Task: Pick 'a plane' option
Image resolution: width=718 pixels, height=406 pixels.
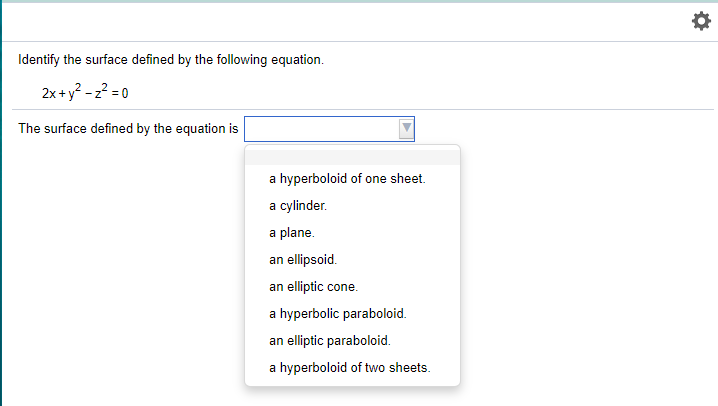Action: 292,233
